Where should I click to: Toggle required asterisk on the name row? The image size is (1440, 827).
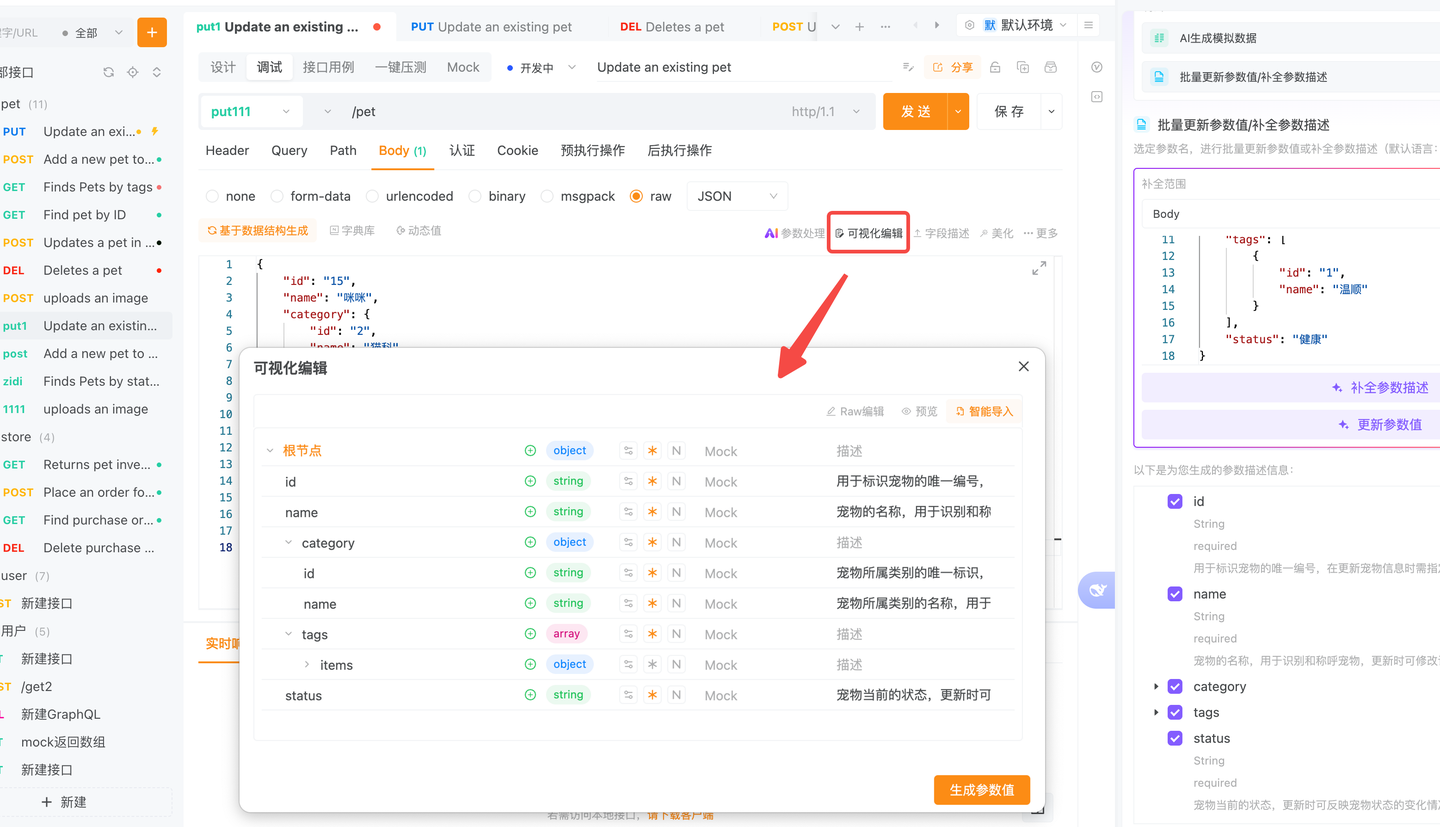coord(653,512)
